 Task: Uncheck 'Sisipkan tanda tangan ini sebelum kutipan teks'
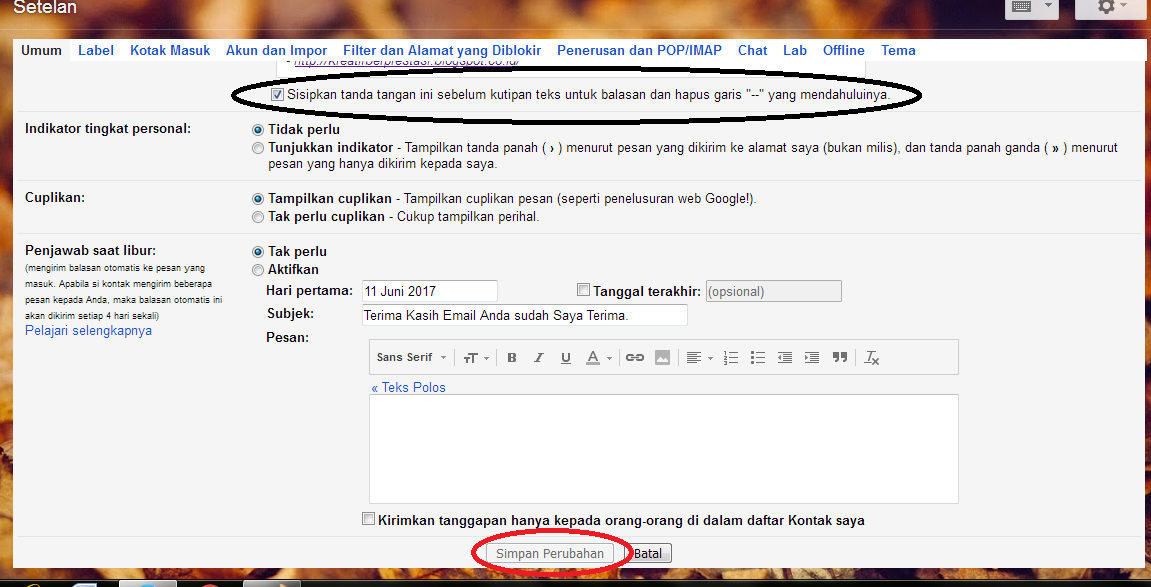(x=277, y=94)
